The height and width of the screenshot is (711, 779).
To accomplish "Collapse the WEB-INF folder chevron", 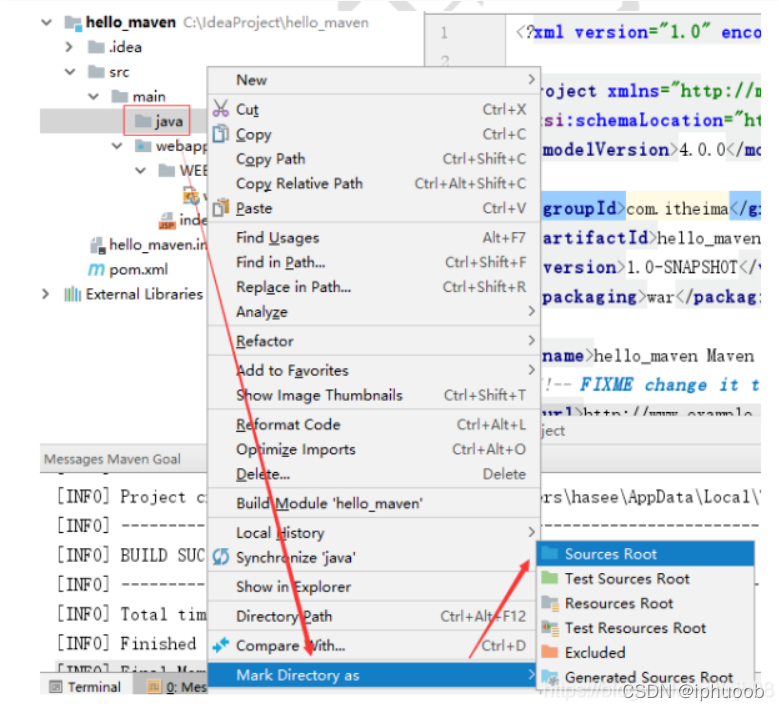I will click(141, 170).
